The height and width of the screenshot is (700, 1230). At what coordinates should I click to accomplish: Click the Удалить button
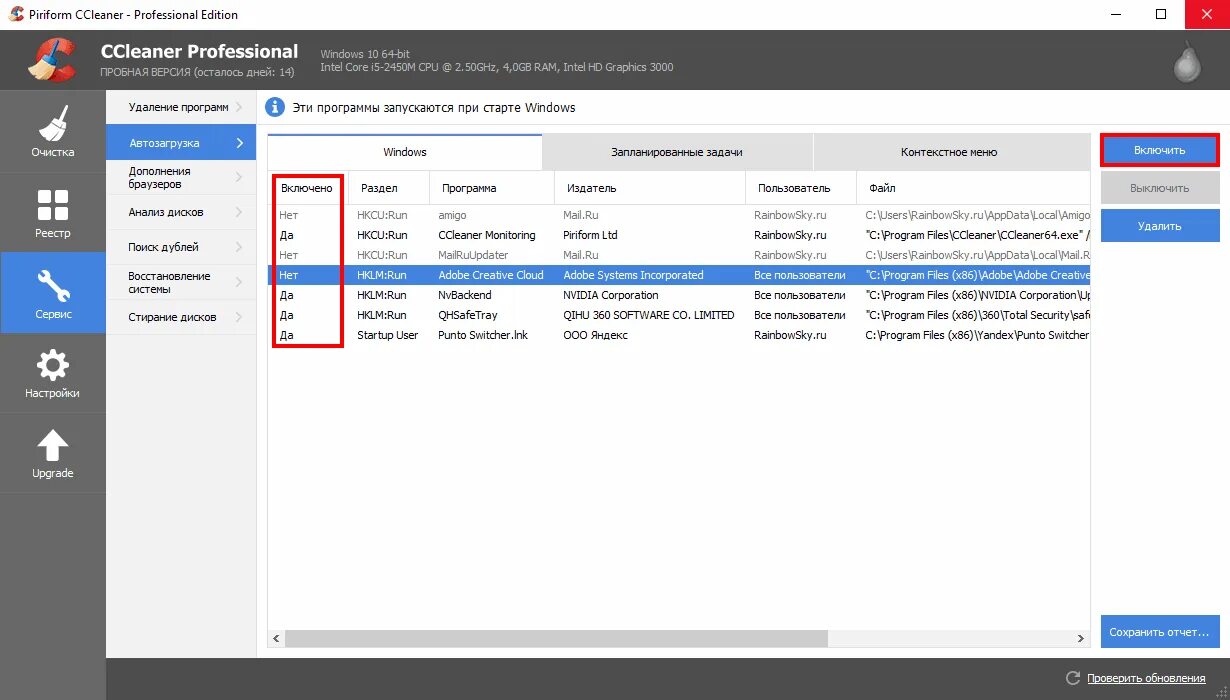pyautogui.click(x=1160, y=226)
